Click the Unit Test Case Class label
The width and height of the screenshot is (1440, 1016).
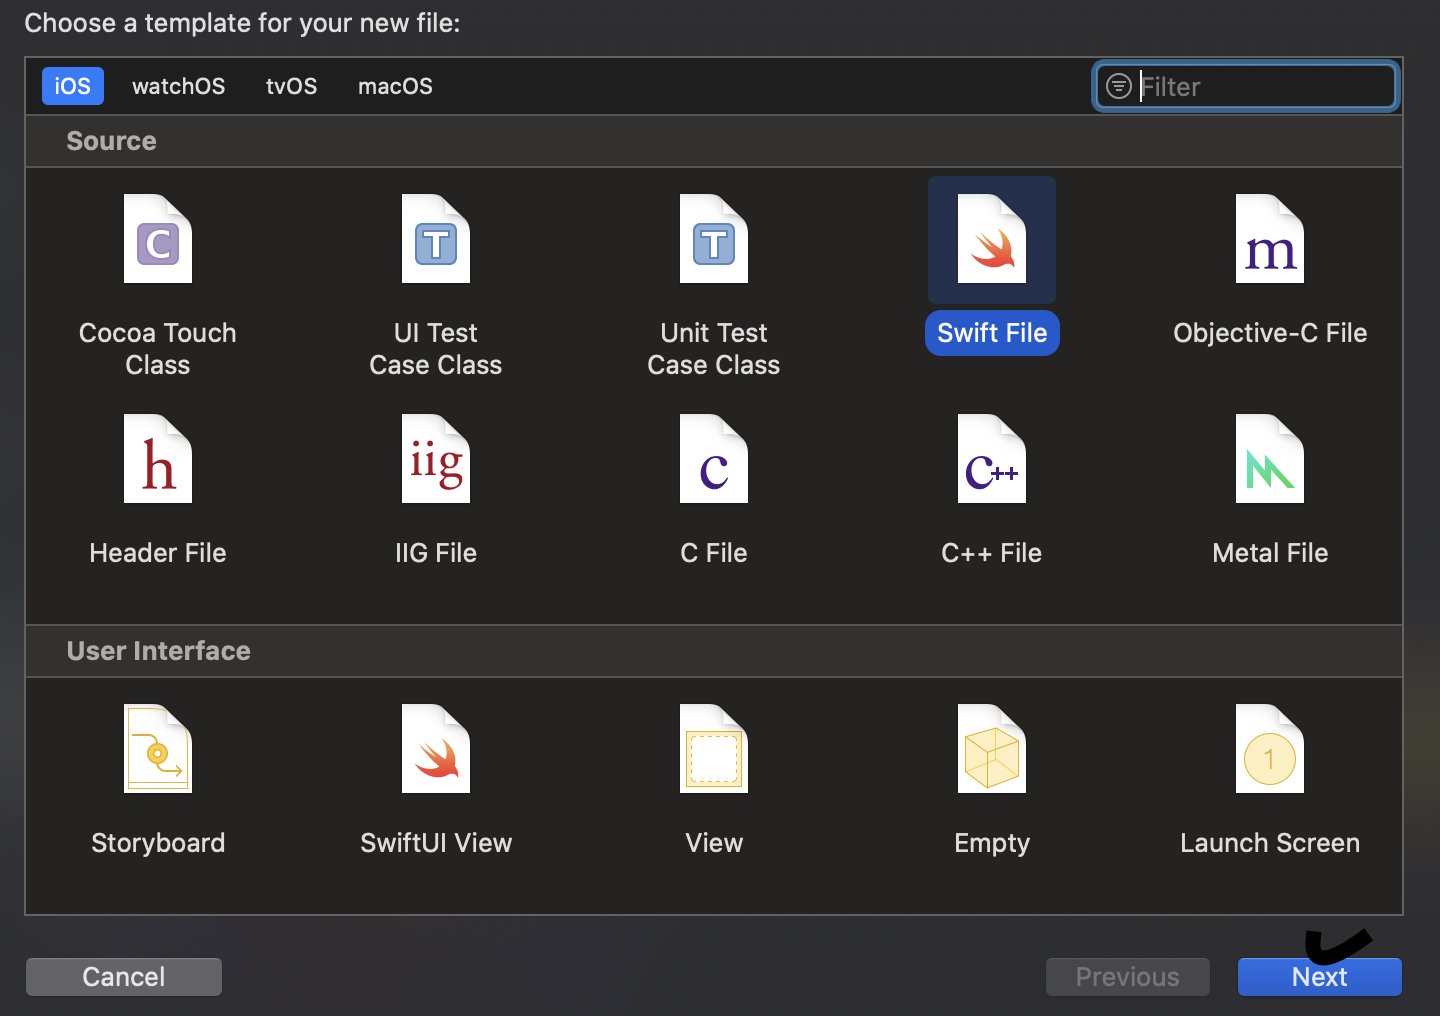[714, 349]
